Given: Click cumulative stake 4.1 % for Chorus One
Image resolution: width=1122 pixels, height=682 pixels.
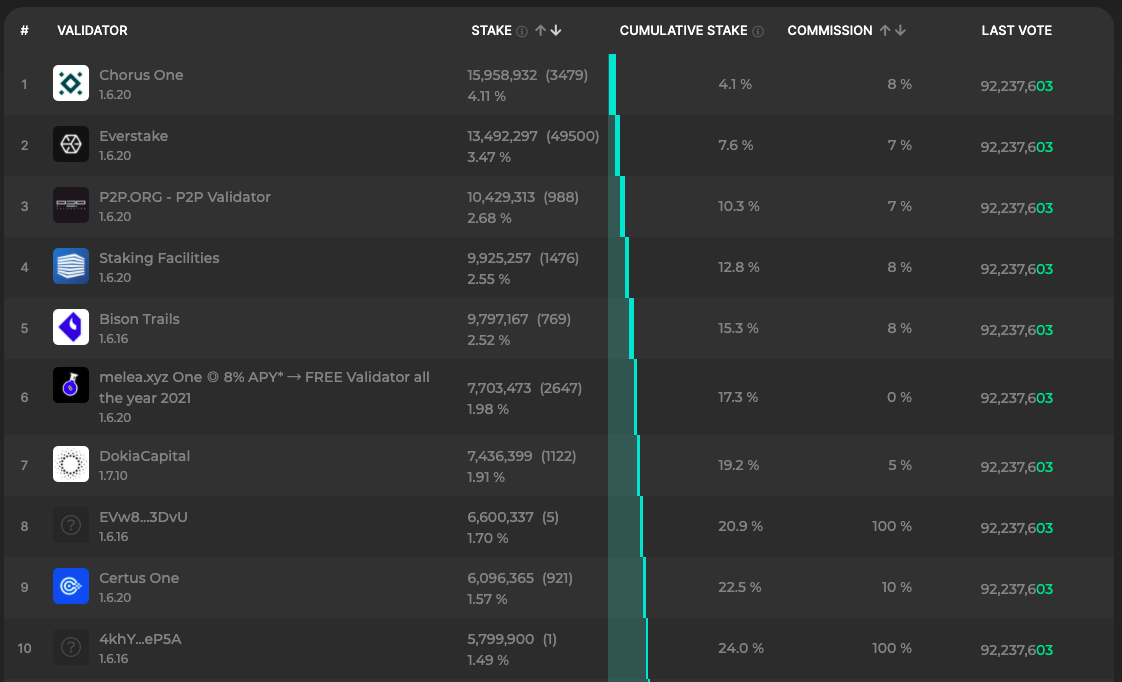Looking at the screenshot, I should pos(735,84).
